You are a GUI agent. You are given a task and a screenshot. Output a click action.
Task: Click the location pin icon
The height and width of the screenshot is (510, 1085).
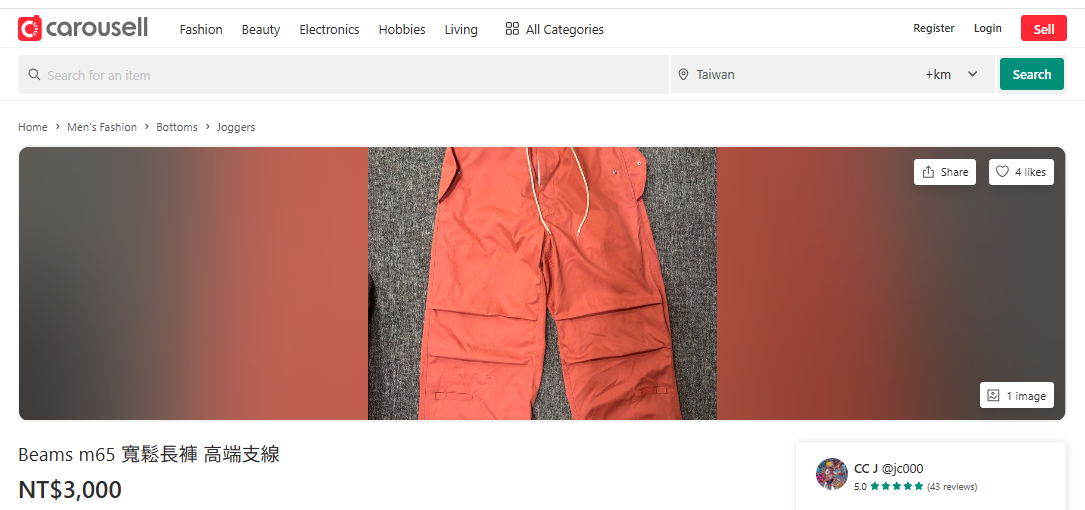click(x=684, y=75)
